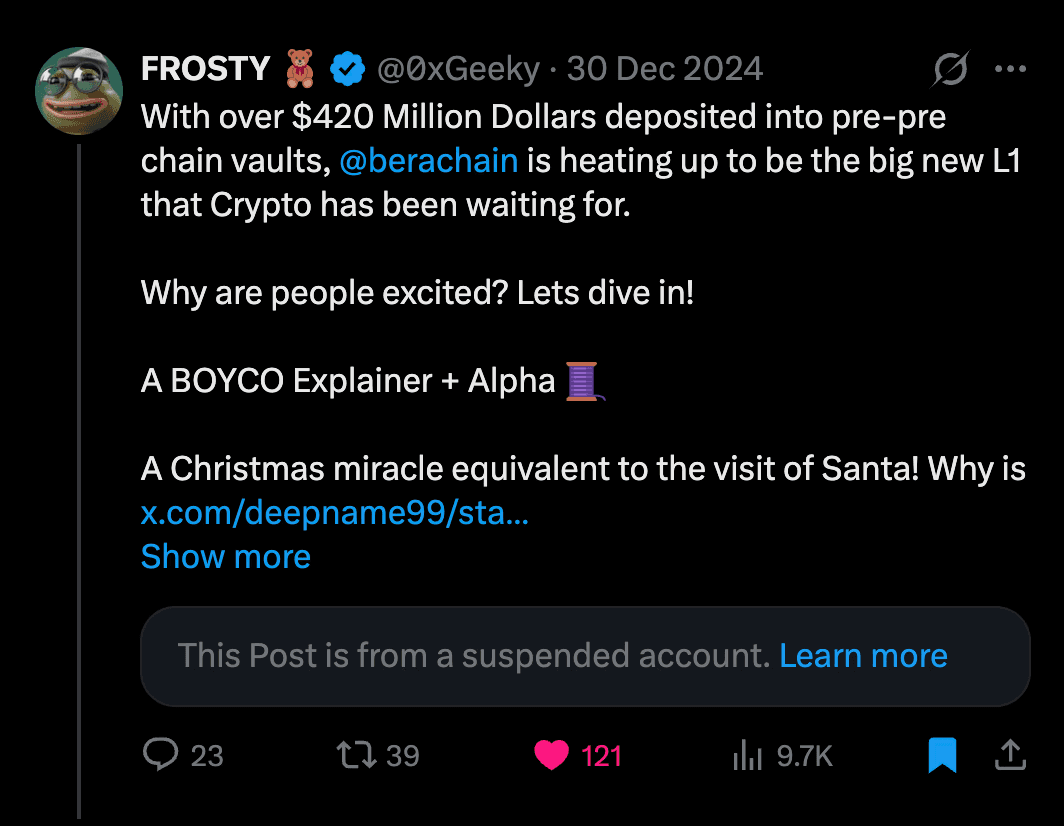1064x826 pixels.
Task: Toggle the repost arrows on this tweet
Action: pos(355,755)
